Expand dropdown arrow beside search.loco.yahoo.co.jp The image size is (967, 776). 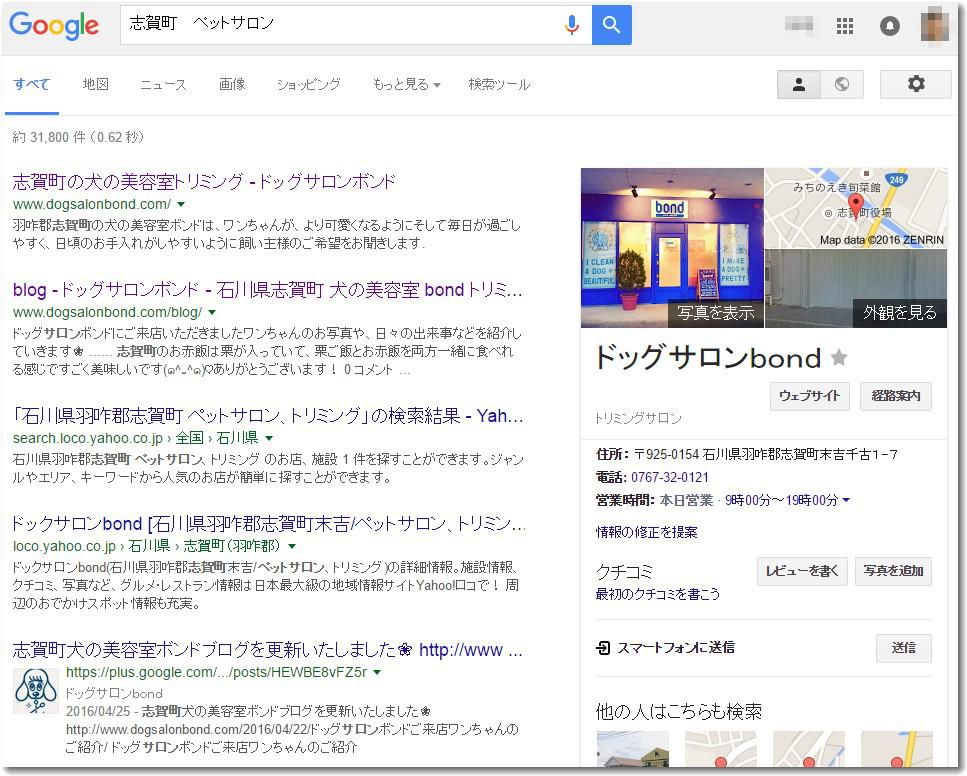click(269, 438)
